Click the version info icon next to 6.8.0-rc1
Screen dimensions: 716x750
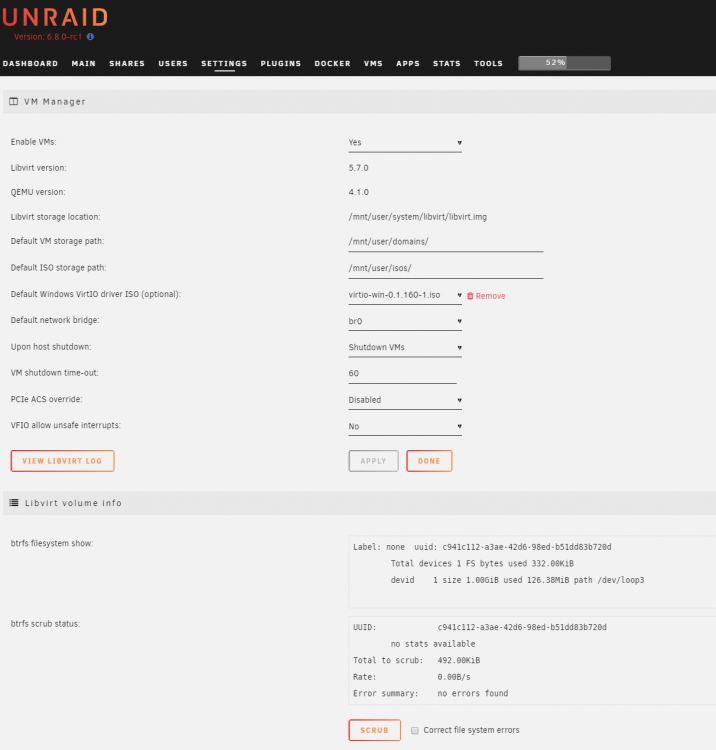[90, 37]
